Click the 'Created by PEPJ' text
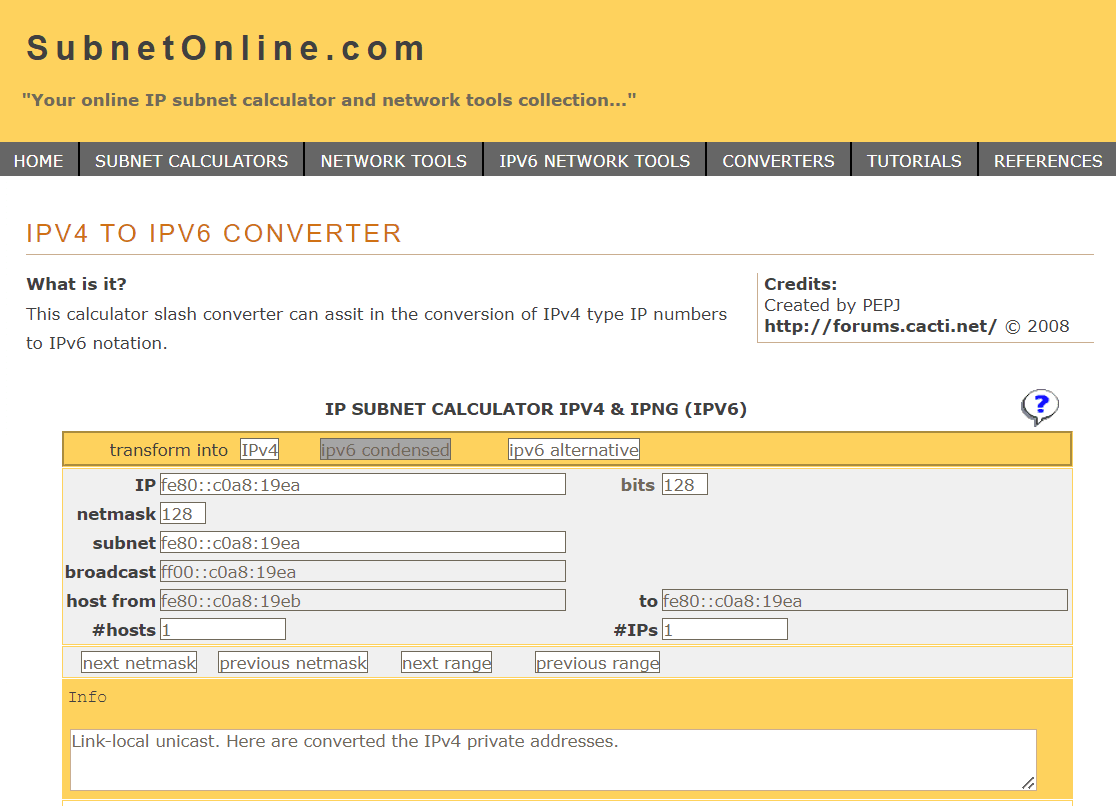 [x=832, y=305]
